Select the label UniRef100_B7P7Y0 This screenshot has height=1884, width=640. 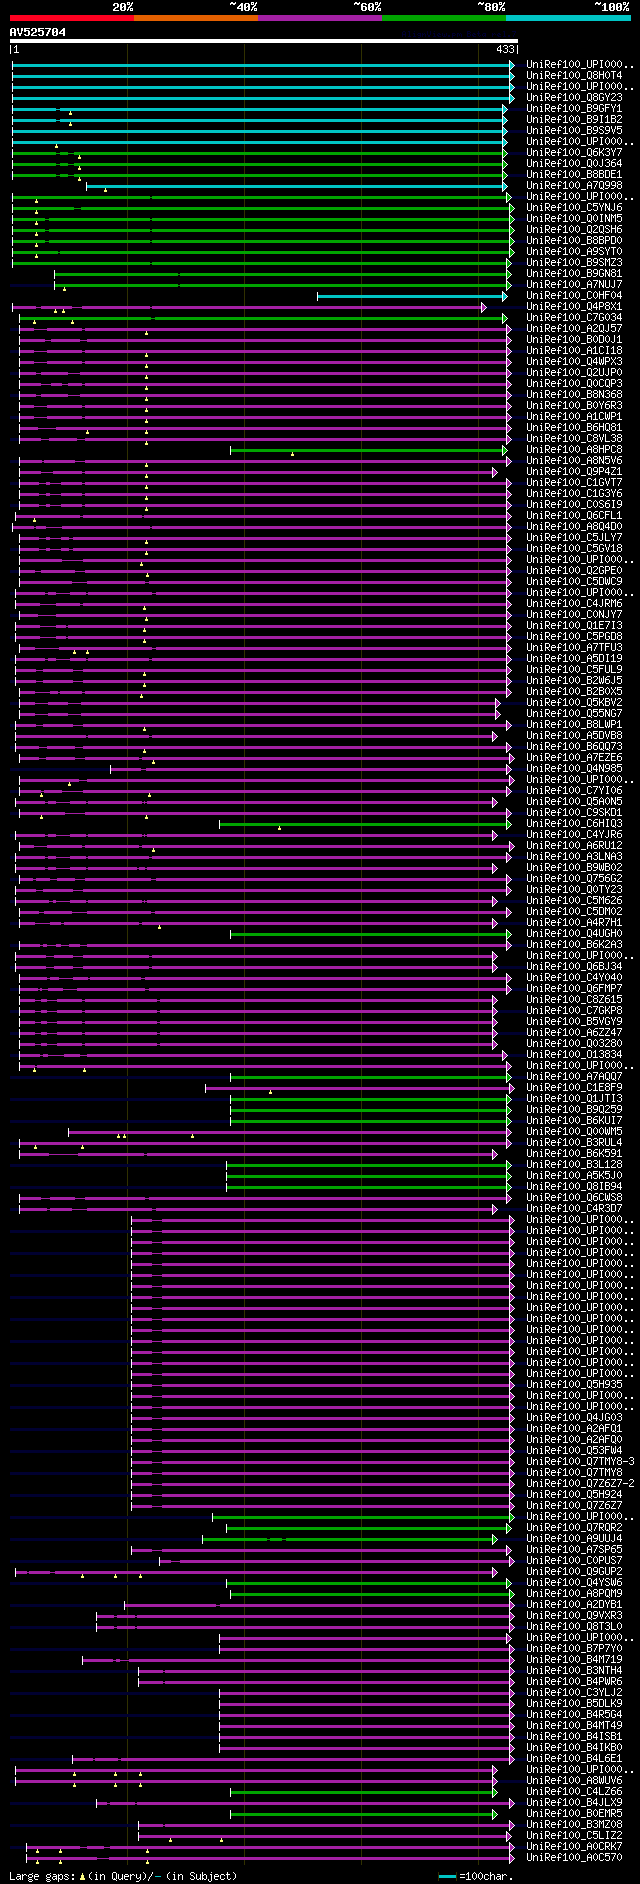(x=574, y=1648)
